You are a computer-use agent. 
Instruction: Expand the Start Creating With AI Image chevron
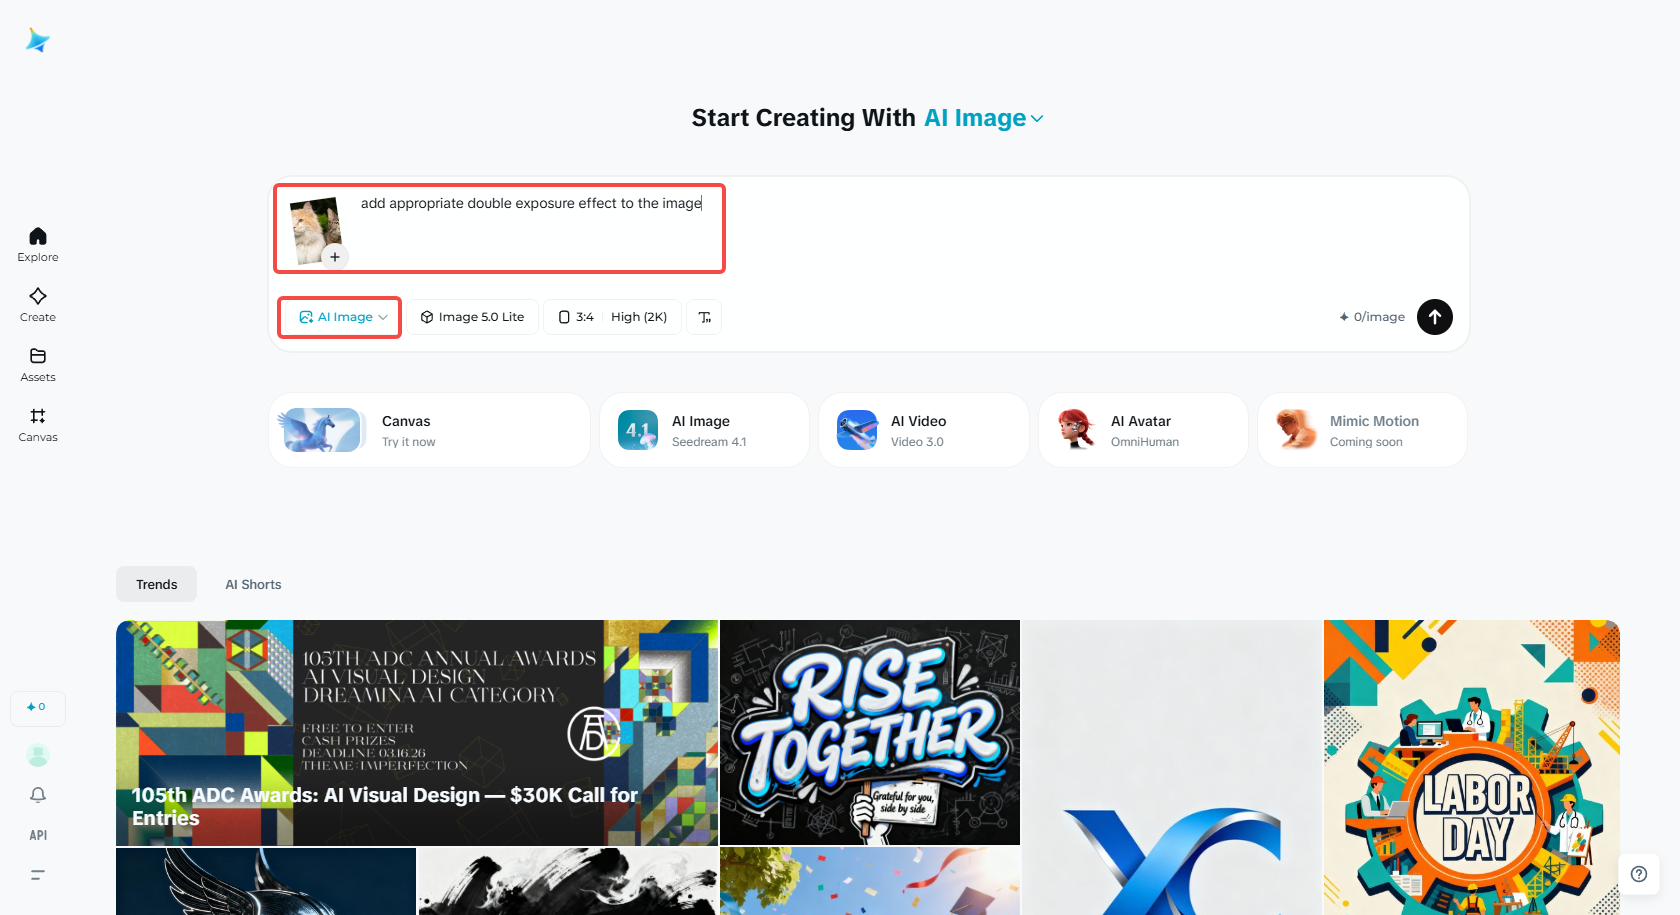(1037, 118)
